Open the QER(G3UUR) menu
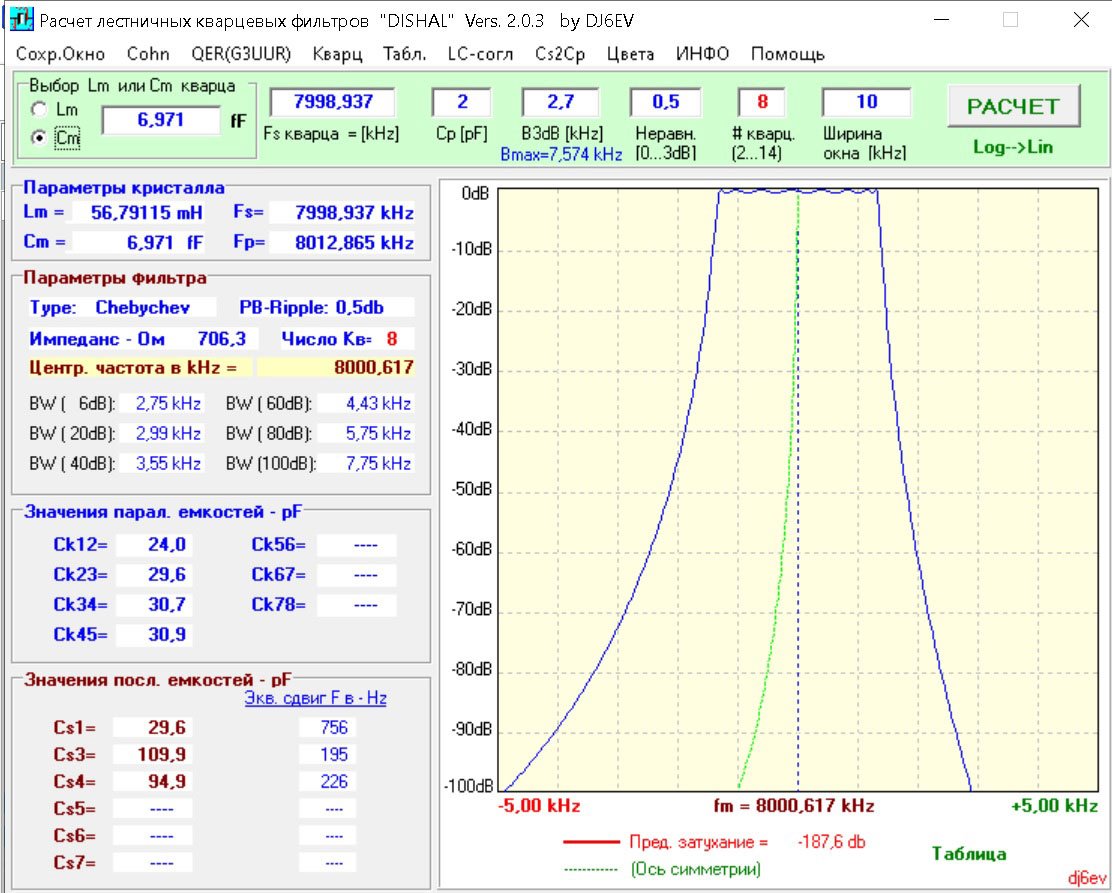1112x893 pixels. [240, 54]
